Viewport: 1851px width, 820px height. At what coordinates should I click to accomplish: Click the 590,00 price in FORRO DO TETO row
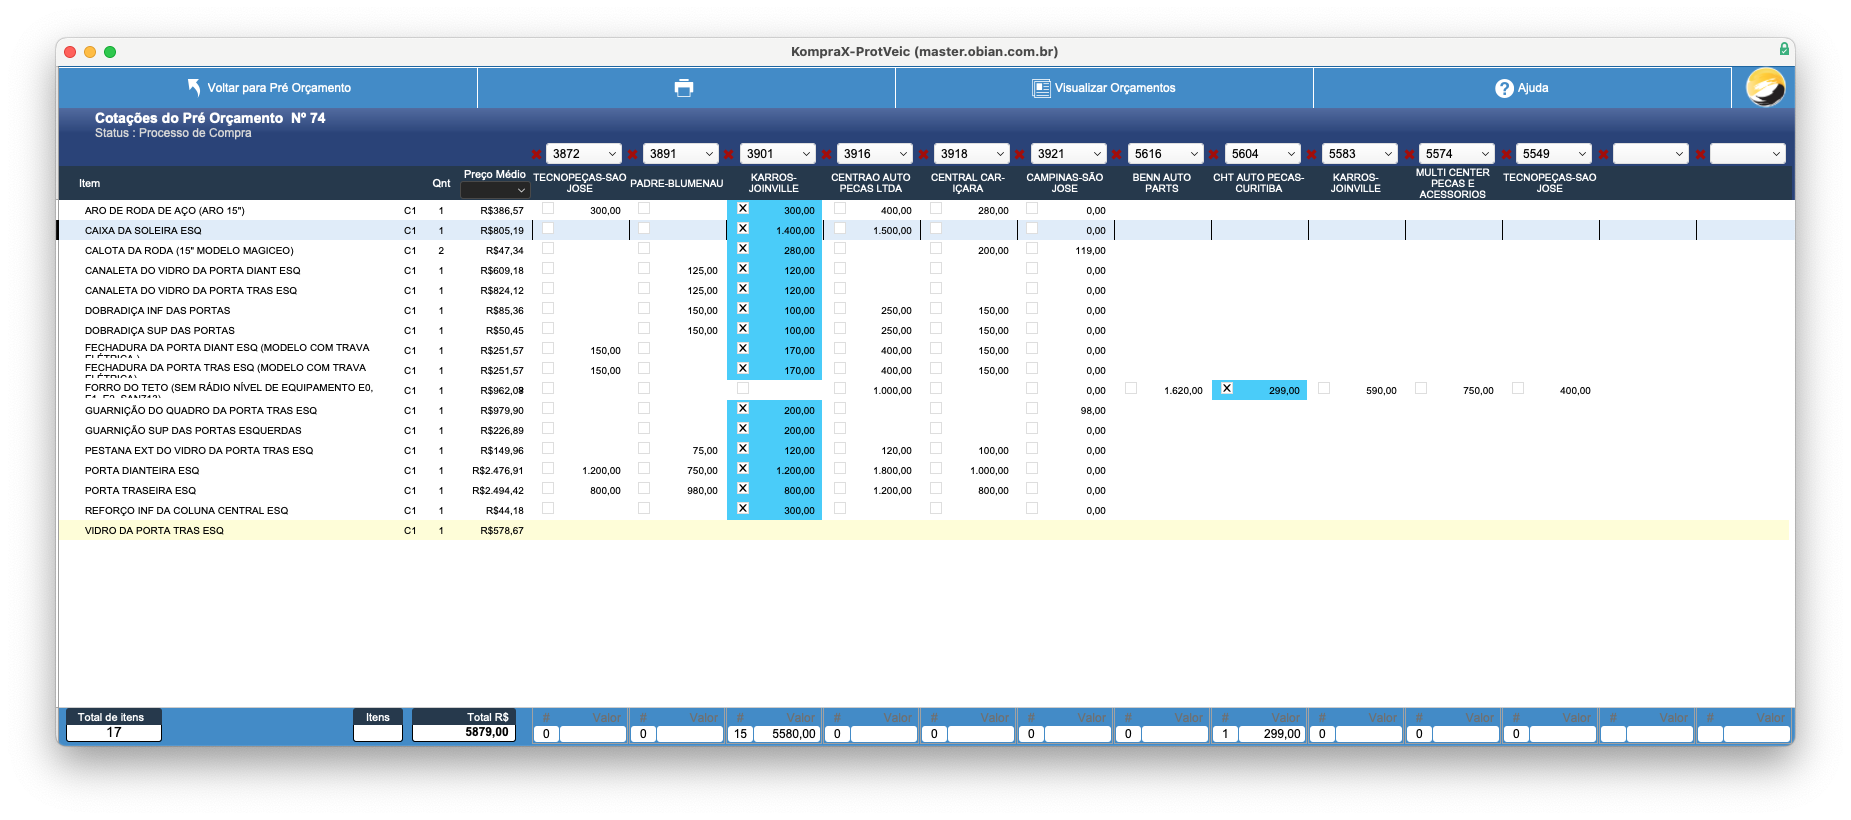pyautogui.click(x=1381, y=391)
